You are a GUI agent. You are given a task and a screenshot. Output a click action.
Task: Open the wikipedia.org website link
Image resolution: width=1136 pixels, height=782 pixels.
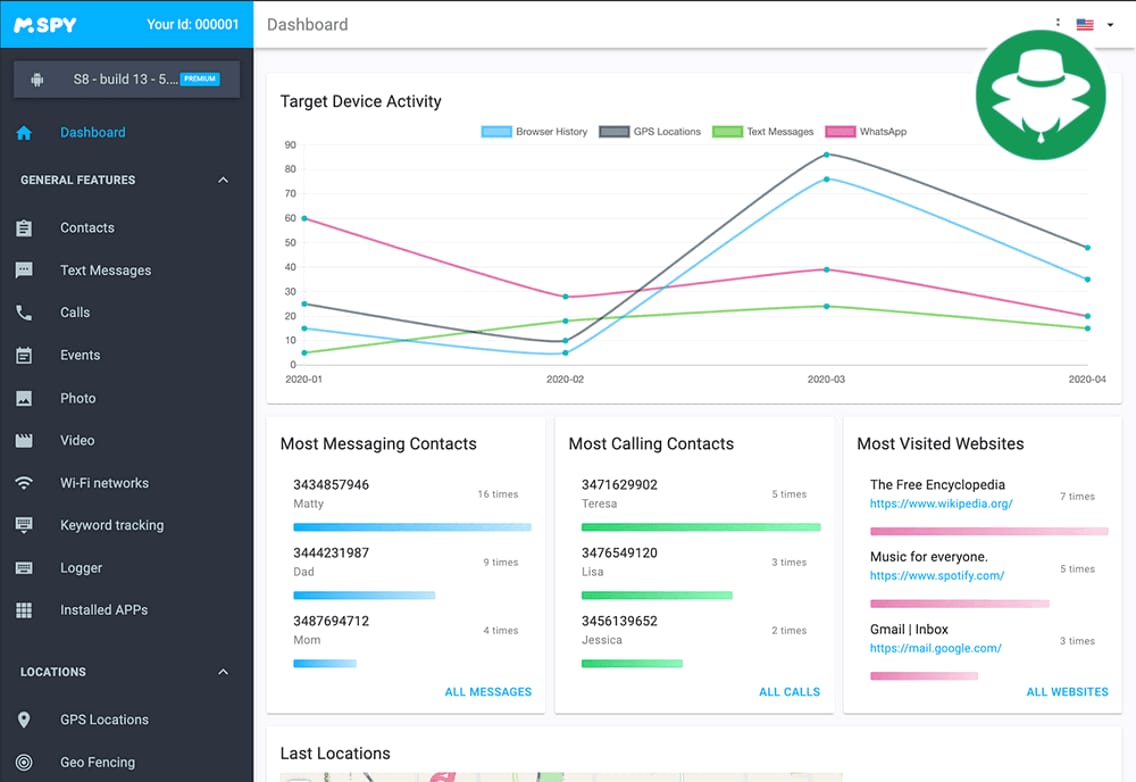point(941,504)
